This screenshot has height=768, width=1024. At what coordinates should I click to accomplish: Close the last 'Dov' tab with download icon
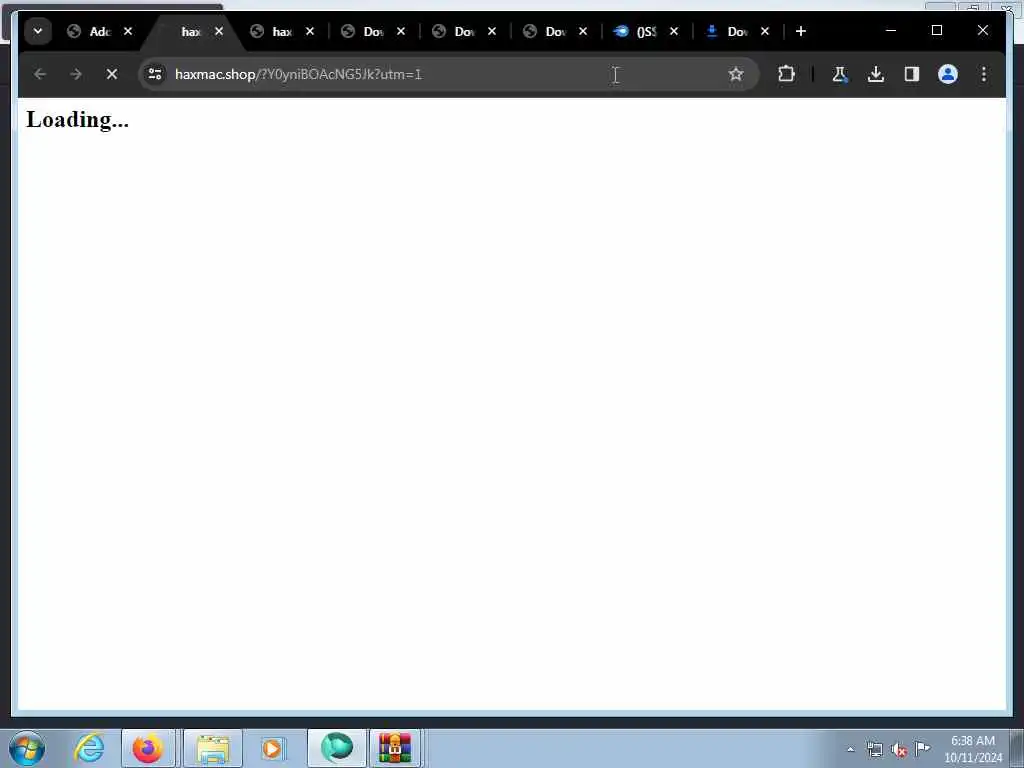[x=765, y=31]
